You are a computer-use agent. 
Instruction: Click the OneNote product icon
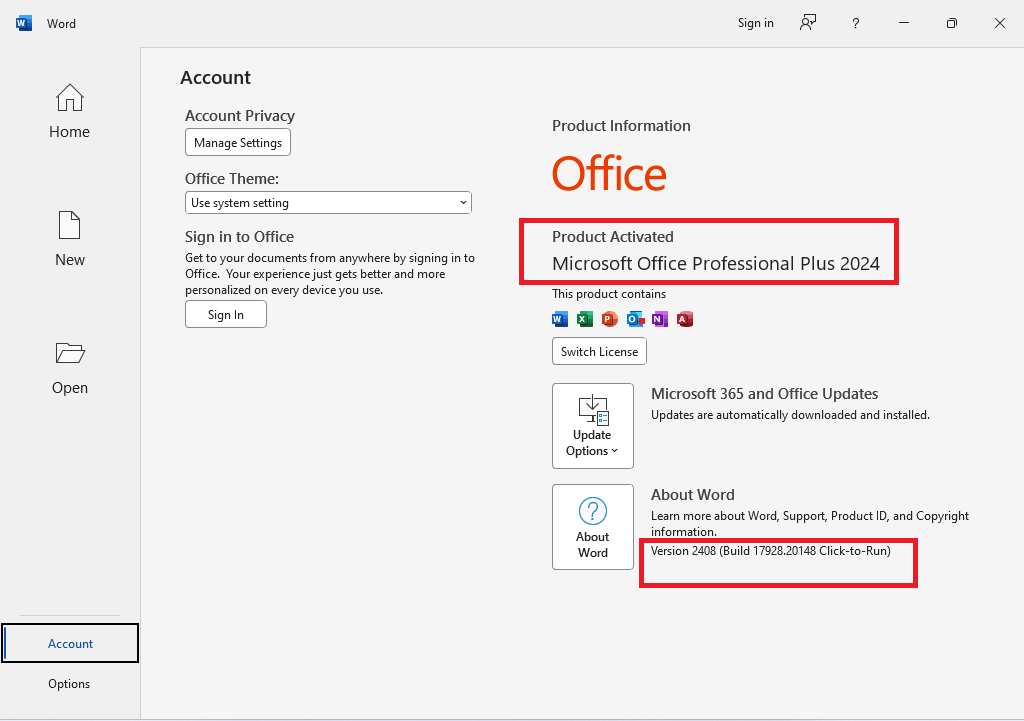pos(660,319)
